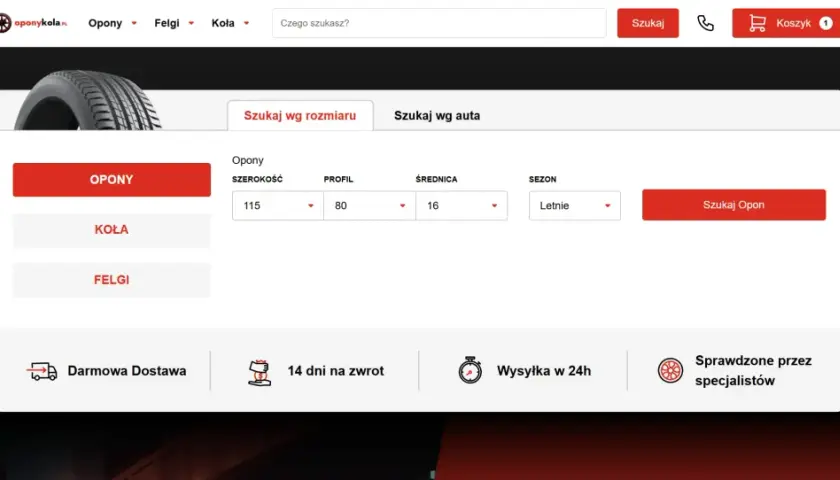Open the Średnica dropdown showing 16
This screenshot has width=840, height=480.
[462, 206]
